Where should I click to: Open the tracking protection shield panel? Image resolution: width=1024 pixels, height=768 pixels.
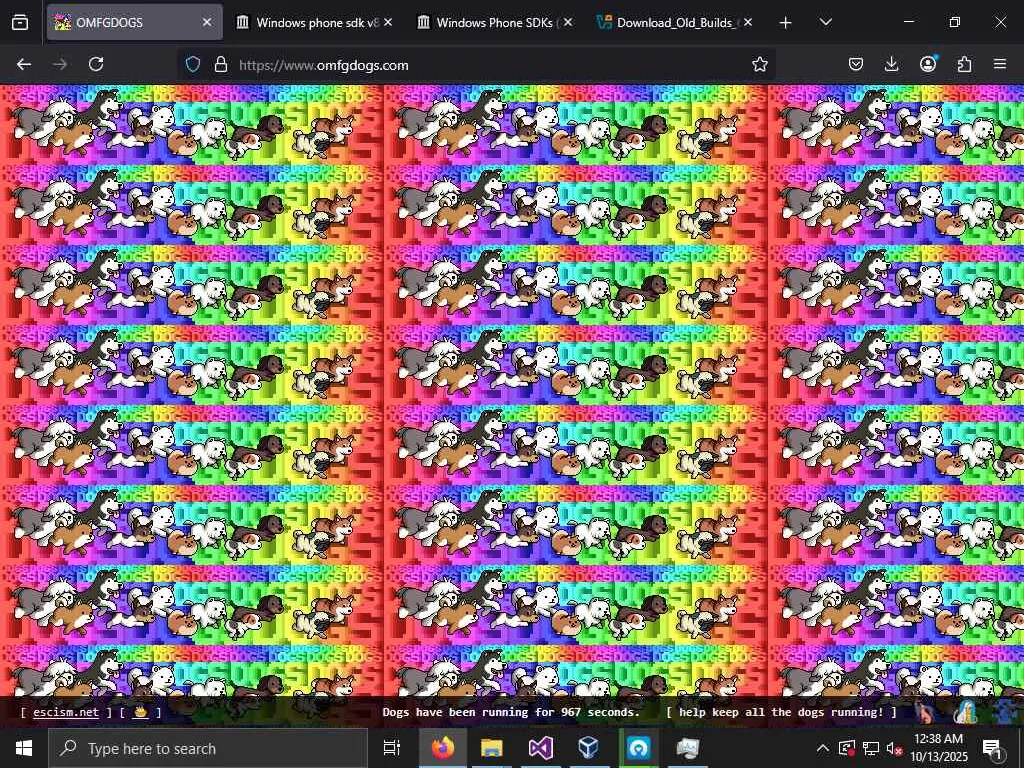pos(193,65)
